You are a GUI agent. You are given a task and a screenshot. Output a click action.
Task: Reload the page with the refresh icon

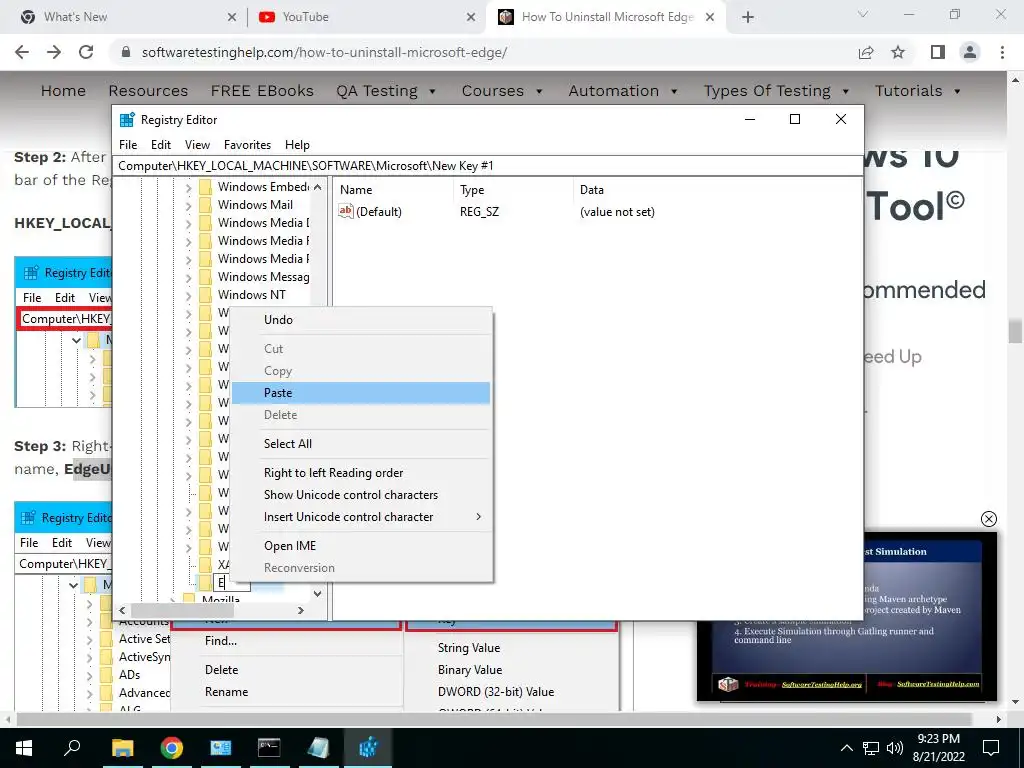click(86, 52)
